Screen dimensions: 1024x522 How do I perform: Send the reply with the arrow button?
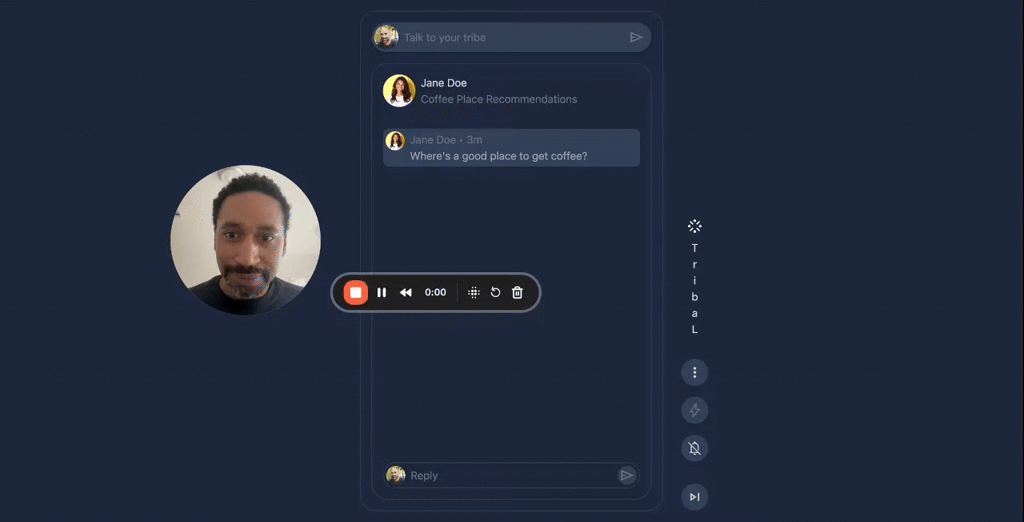coord(627,475)
